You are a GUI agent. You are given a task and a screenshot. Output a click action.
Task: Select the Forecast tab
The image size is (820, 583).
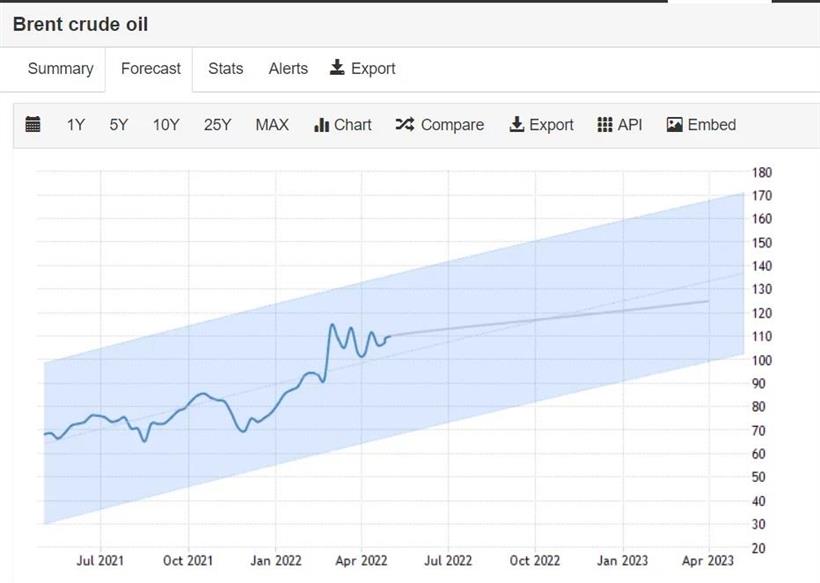pos(151,69)
